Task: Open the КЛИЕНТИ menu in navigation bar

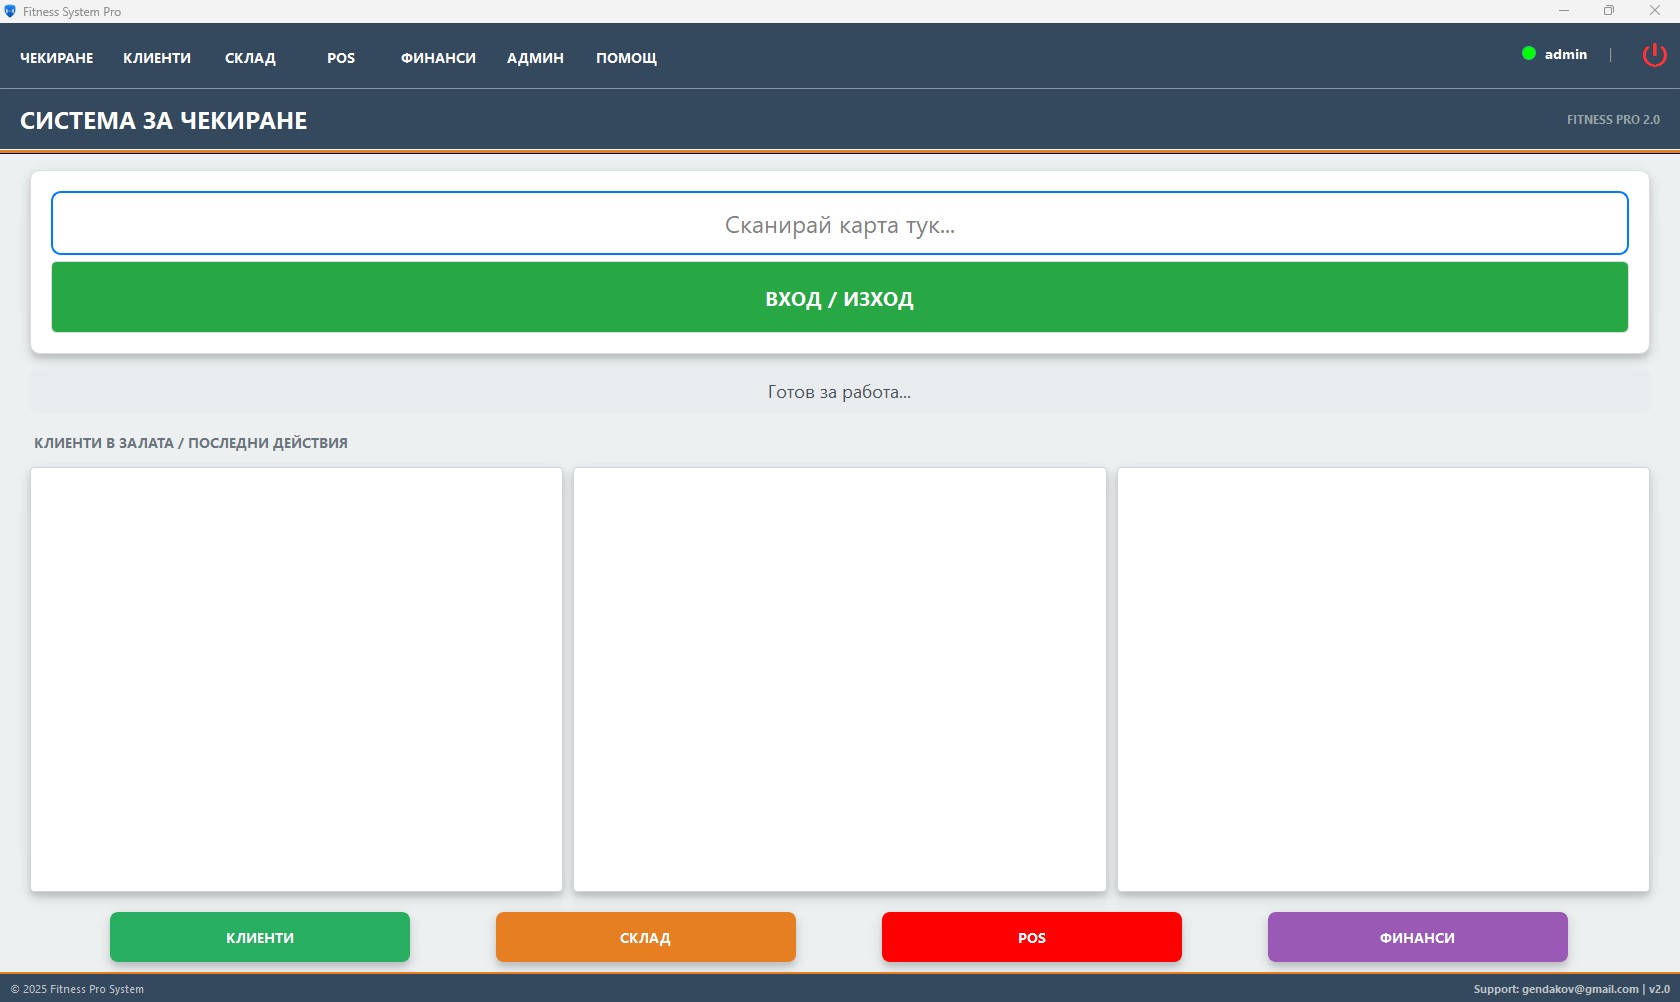Action: [x=157, y=58]
